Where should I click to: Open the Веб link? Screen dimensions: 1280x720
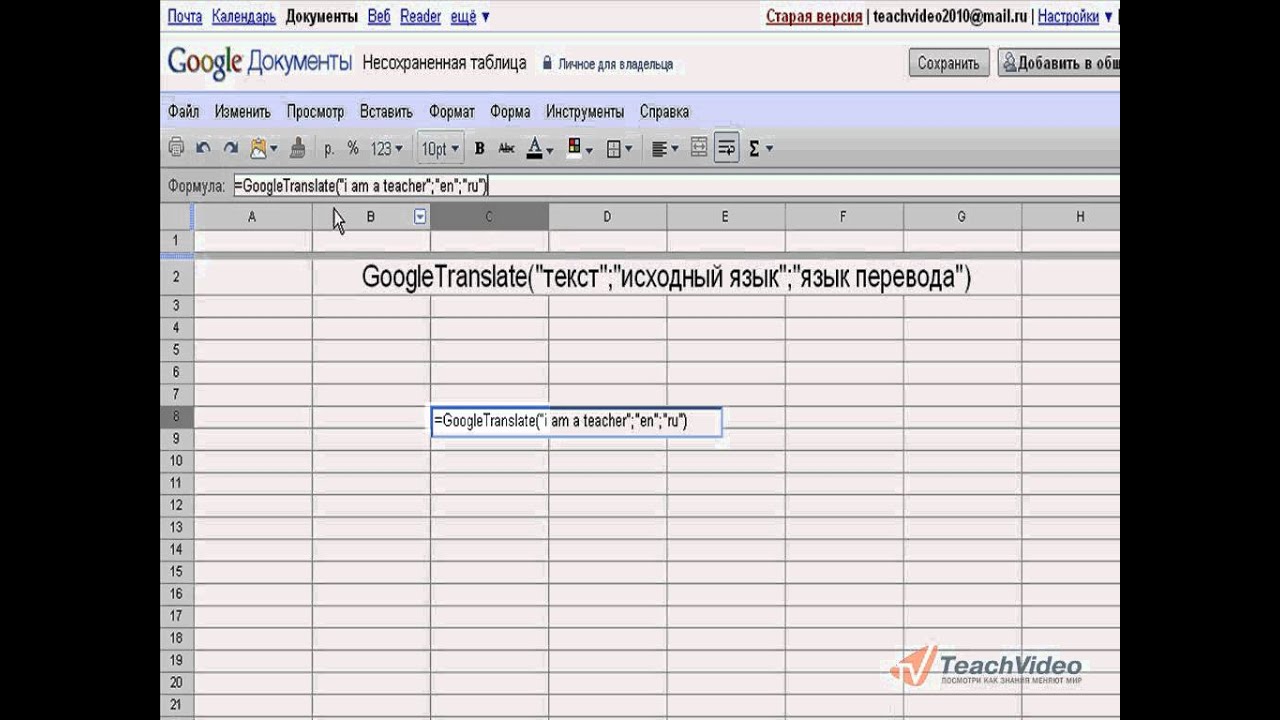[379, 16]
